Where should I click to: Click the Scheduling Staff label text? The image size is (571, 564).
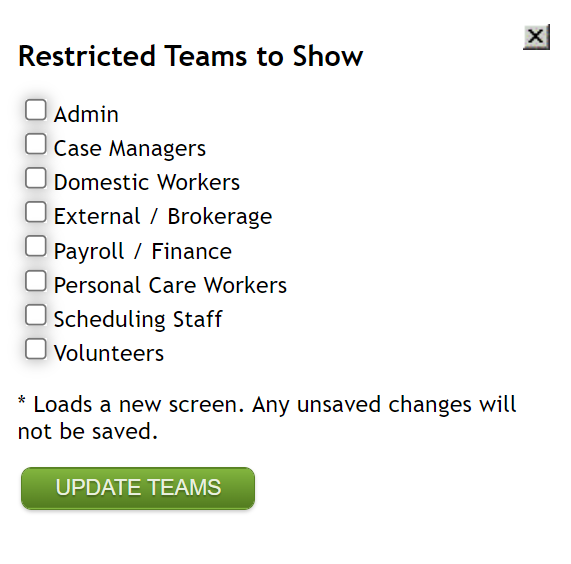[x=138, y=320]
